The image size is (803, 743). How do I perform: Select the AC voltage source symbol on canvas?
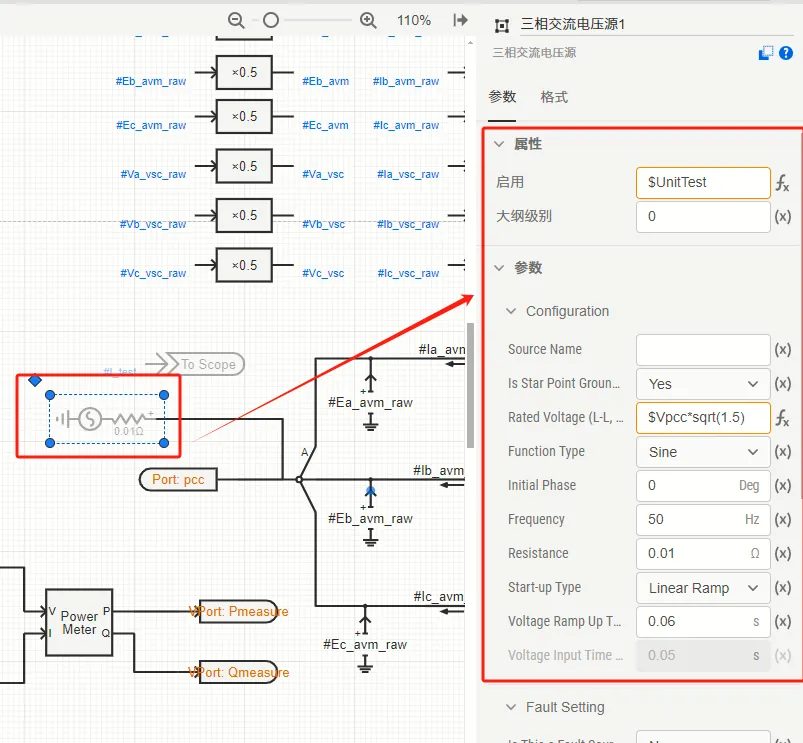tap(107, 419)
